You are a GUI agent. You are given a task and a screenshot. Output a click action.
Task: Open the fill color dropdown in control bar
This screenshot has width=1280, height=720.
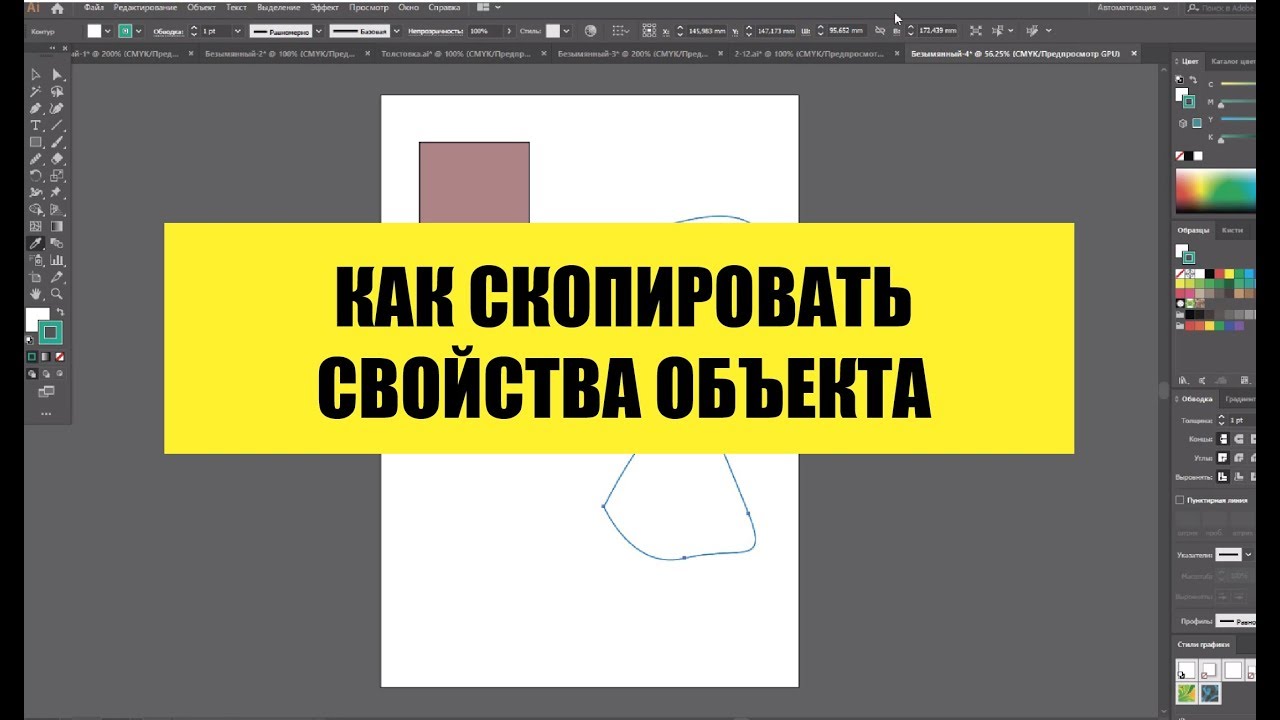[109, 31]
